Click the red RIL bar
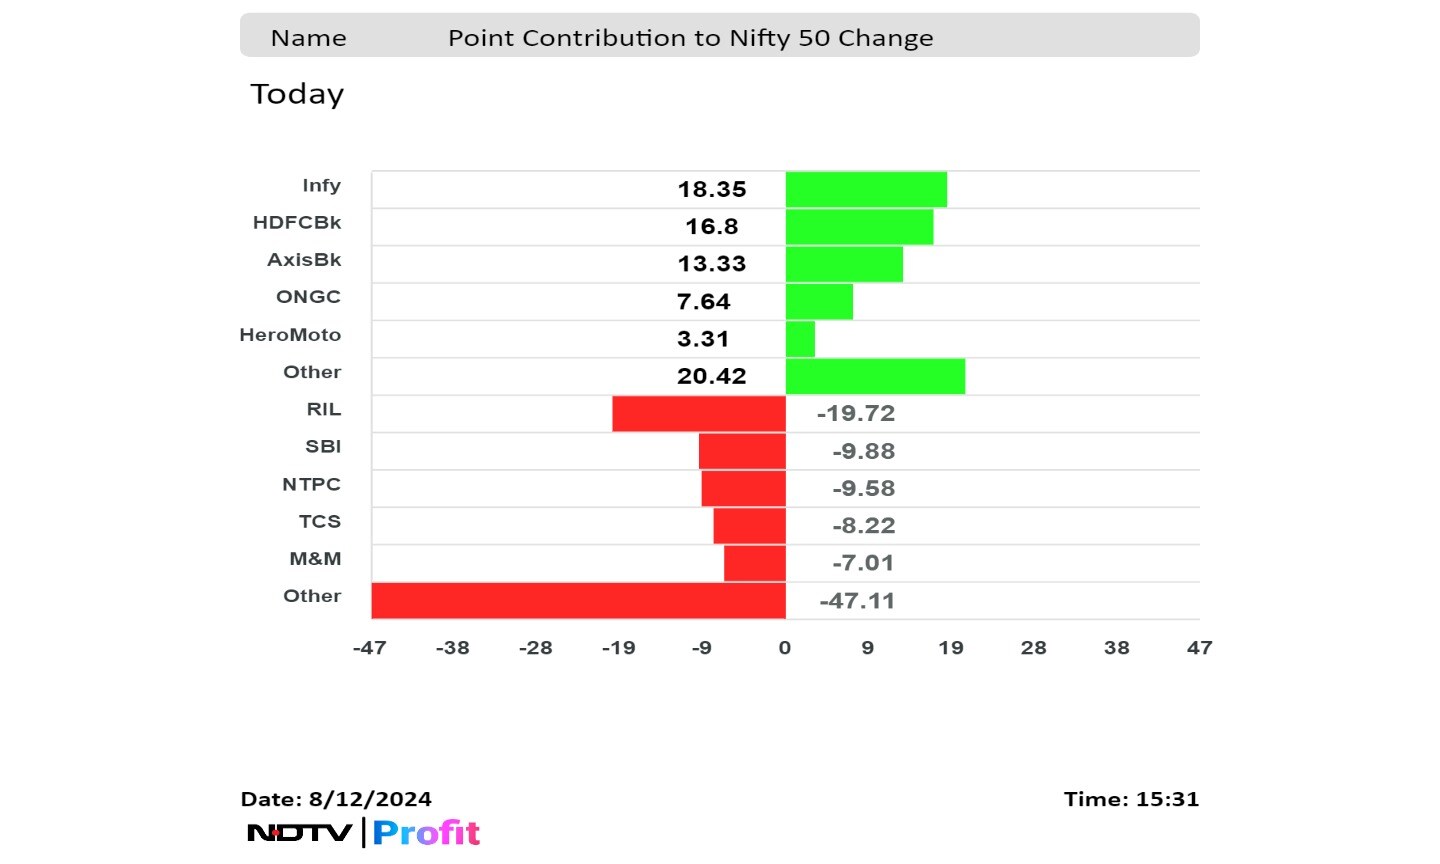This screenshot has height=864, width=1440. pos(699,414)
